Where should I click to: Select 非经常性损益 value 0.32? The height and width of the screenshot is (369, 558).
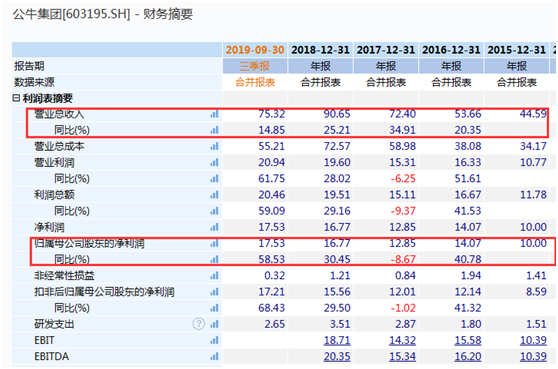[274, 276]
